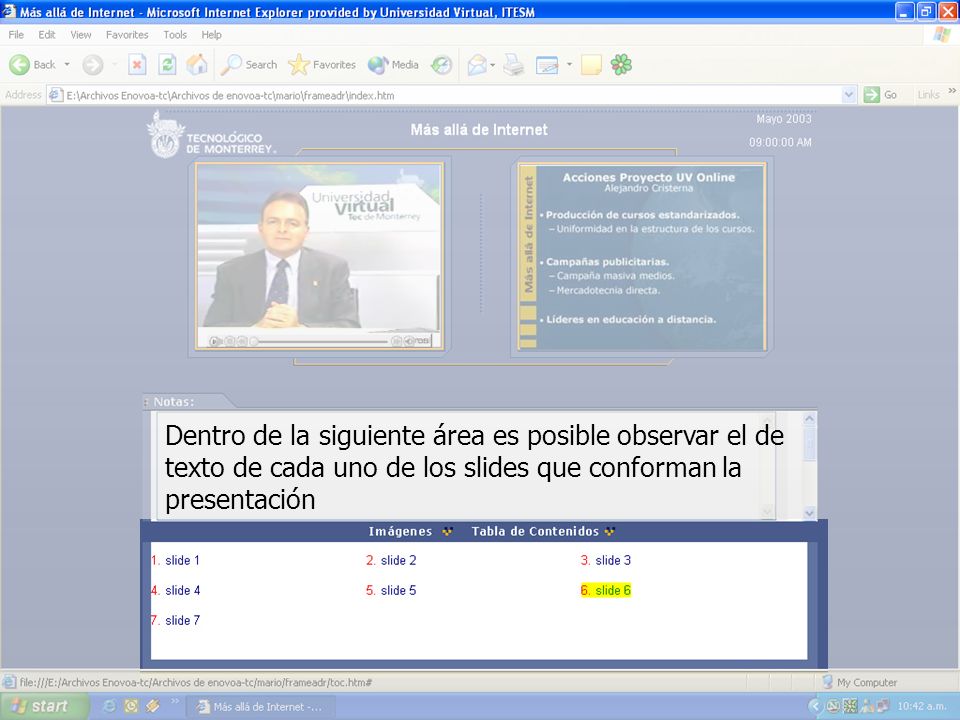
Task: Click the green Go arrow button
Action: [x=880, y=95]
